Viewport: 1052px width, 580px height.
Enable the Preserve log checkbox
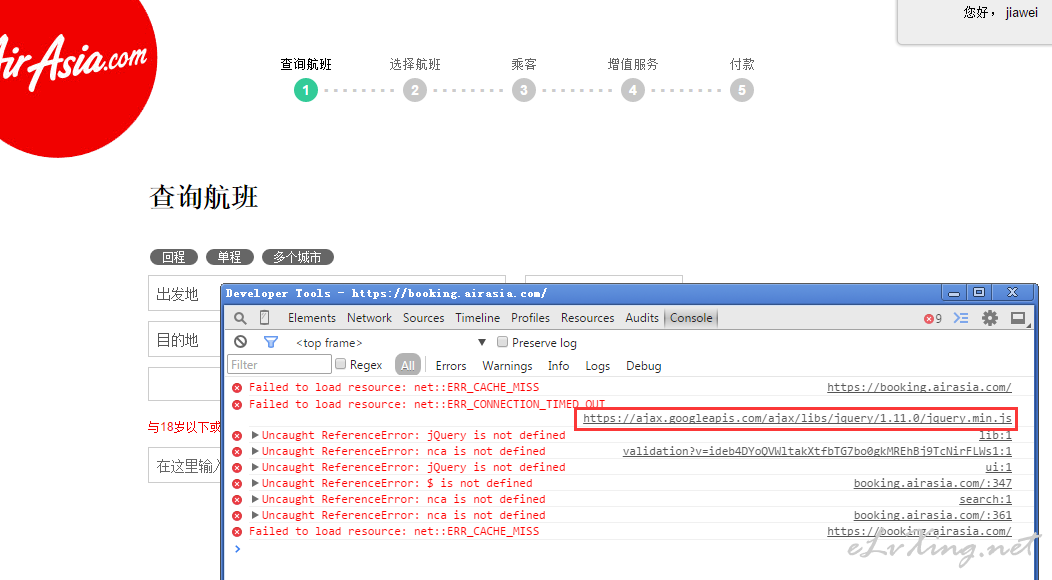502,342
